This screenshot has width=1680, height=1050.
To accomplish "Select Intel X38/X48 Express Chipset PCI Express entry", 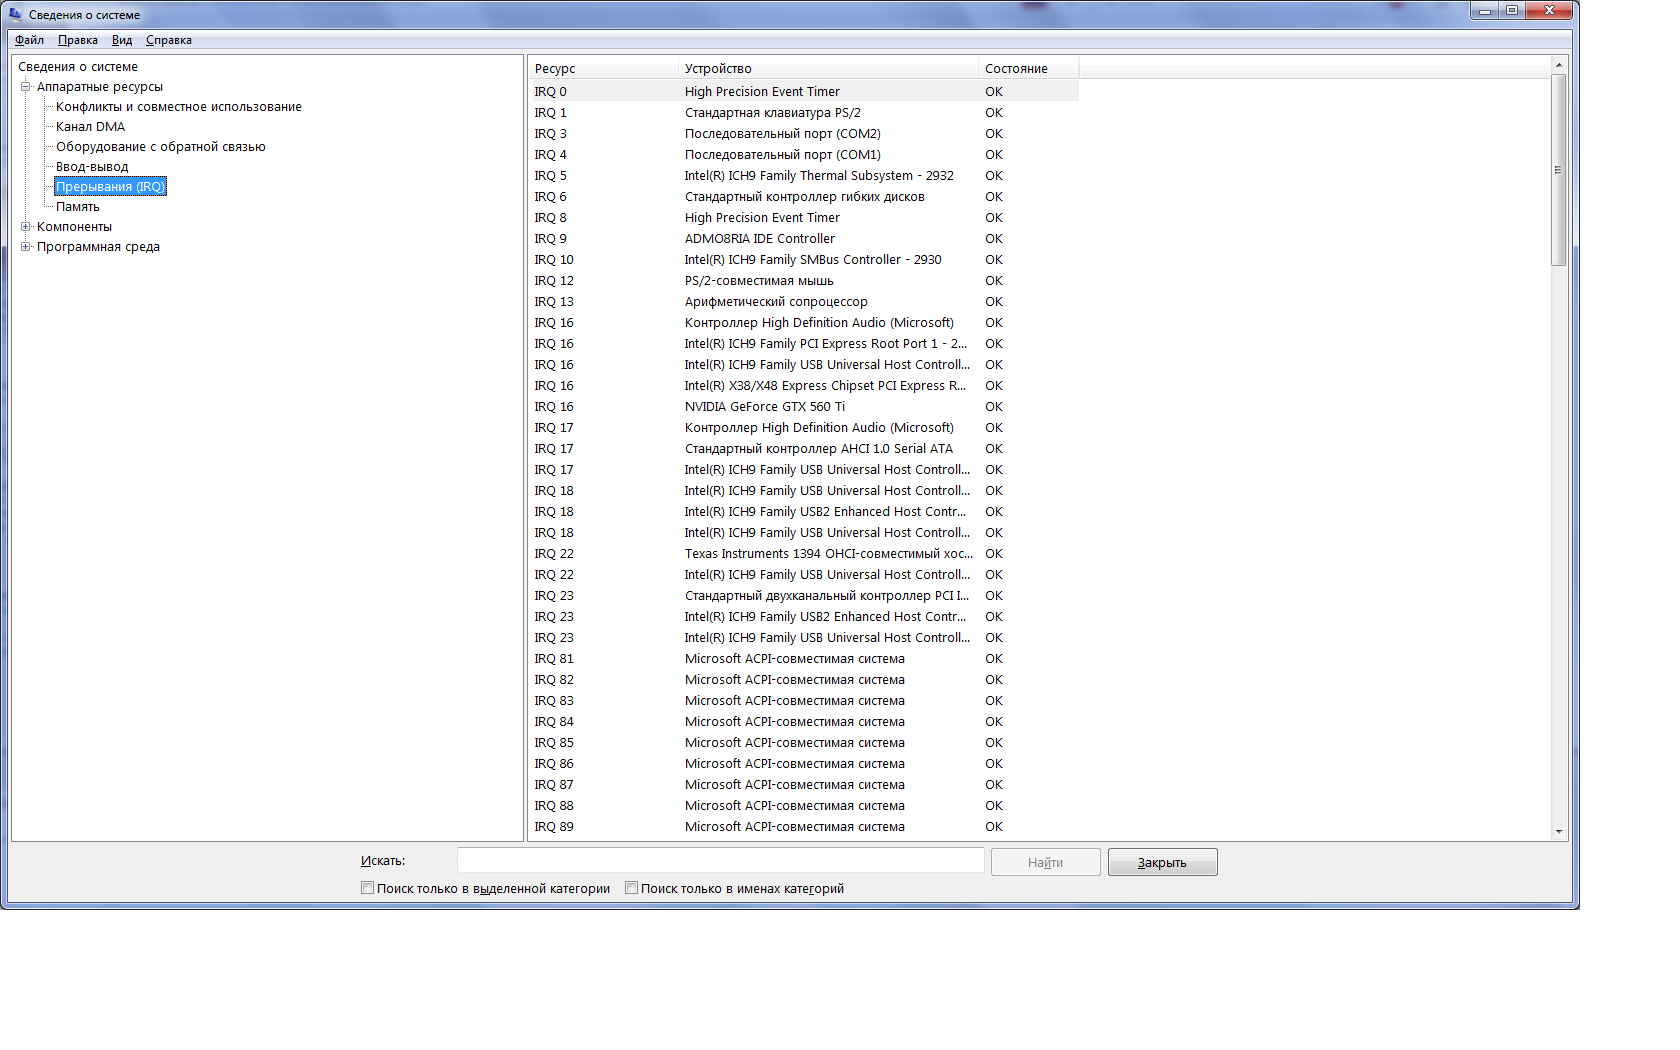I will point(803,385).
